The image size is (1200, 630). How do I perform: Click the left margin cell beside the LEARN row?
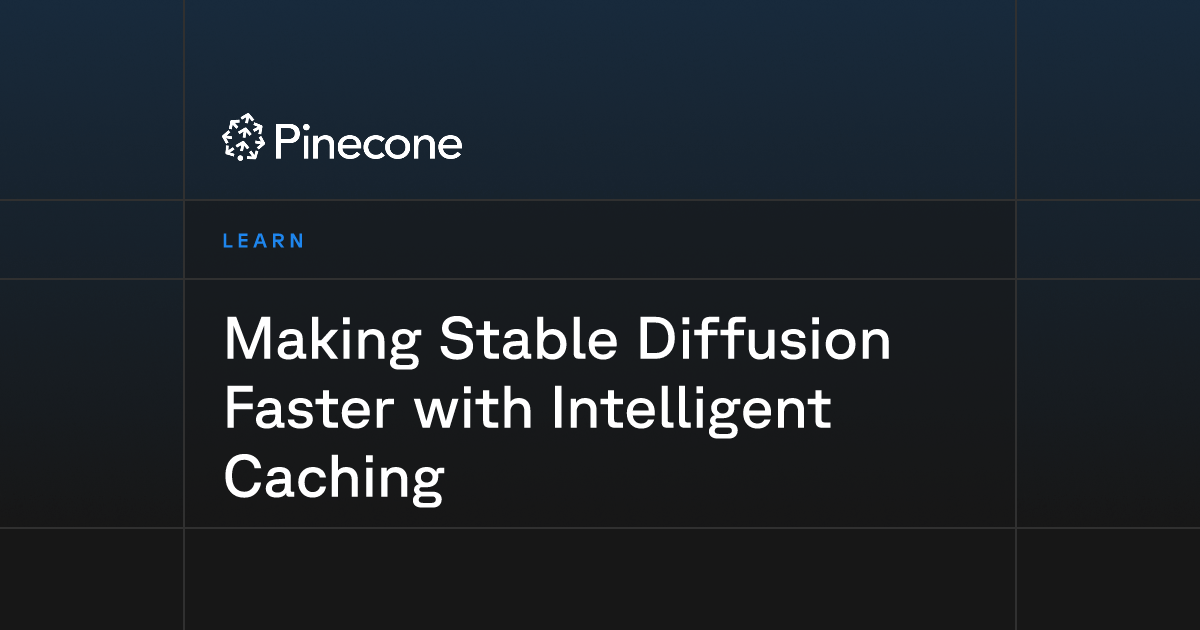92,240
